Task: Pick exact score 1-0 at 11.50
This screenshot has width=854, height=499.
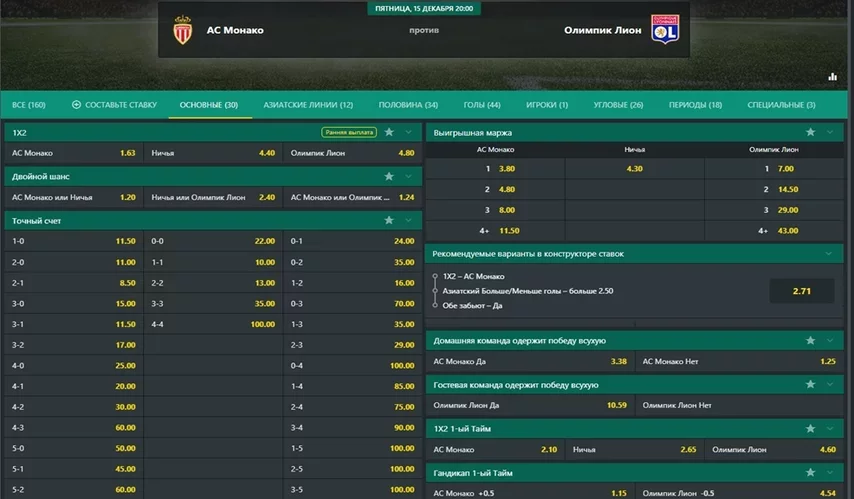Action: [x=74, y=241]
